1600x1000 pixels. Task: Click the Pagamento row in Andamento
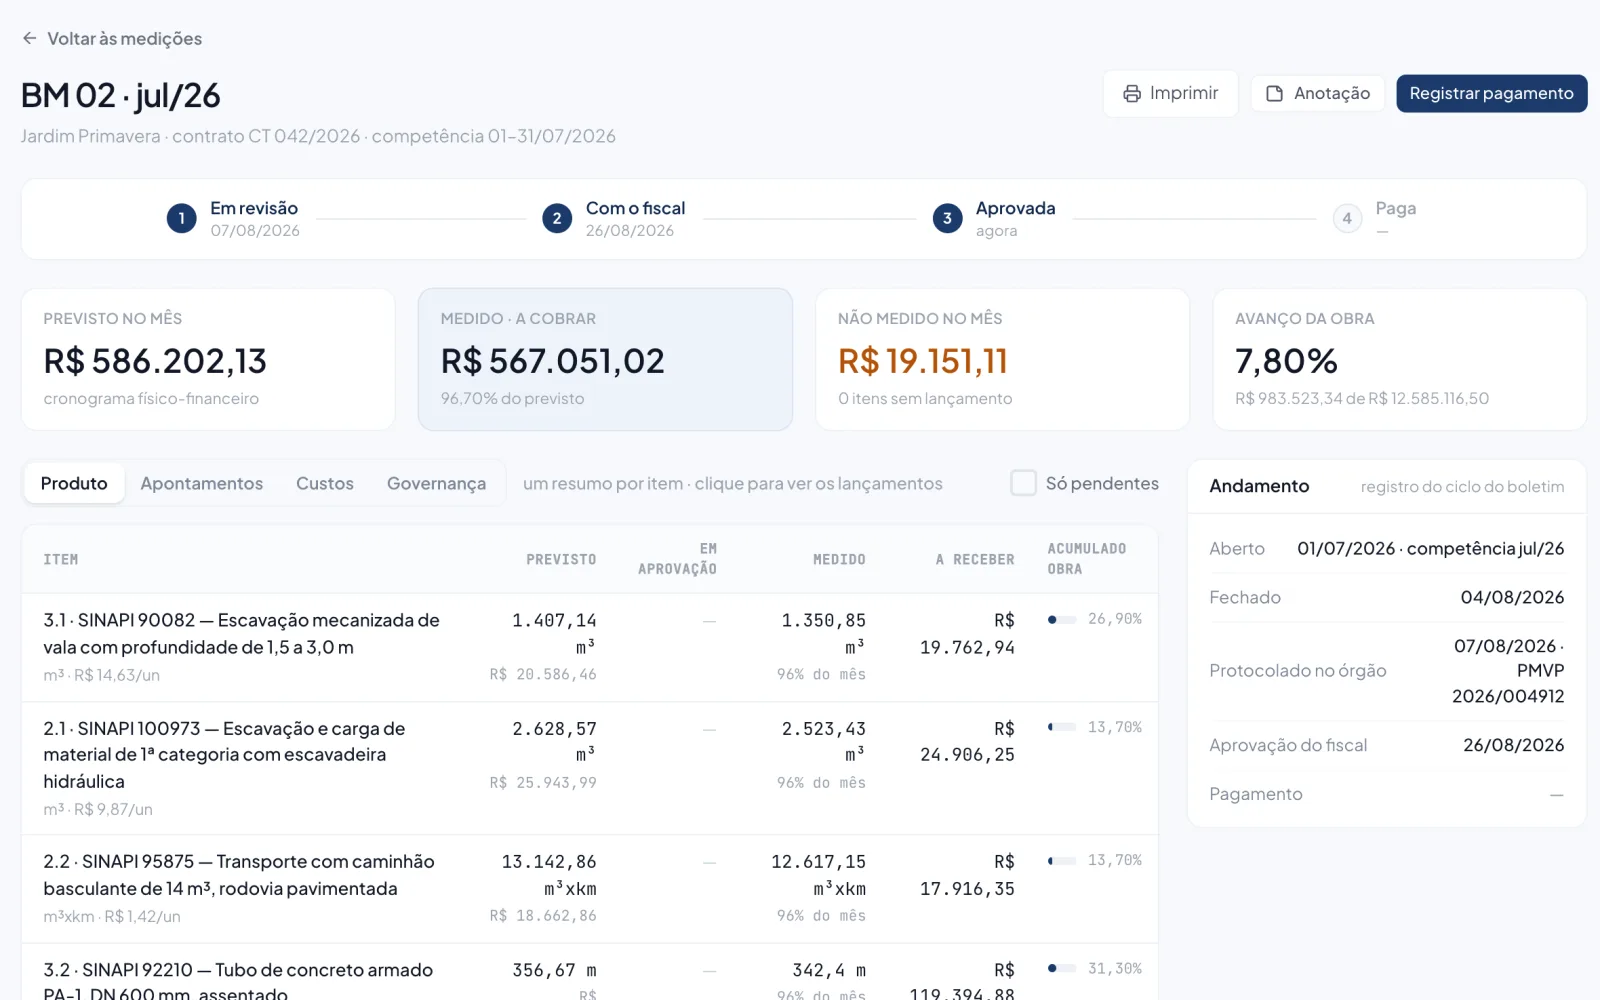tap(1386, 794)
